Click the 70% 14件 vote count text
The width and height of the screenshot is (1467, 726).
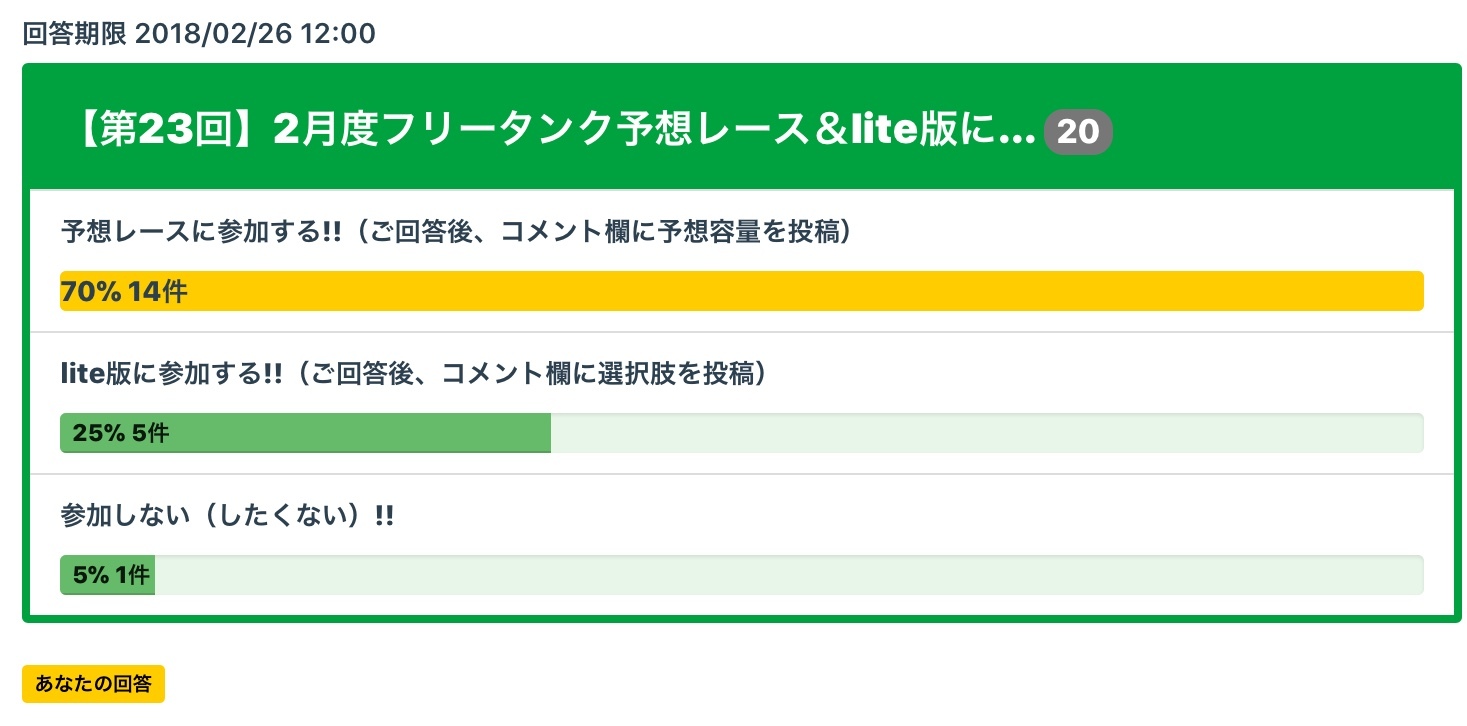pyautogui.click(x=124, y=292)
